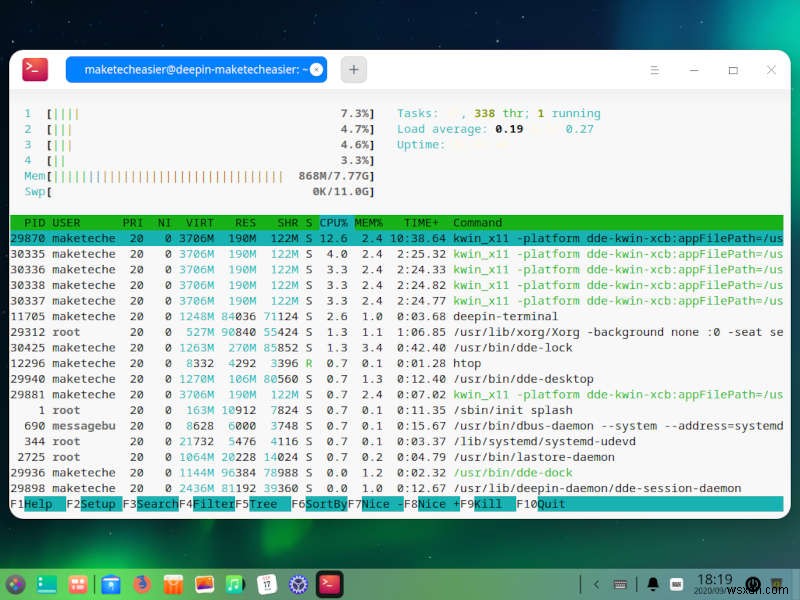
Task: Open the F6SortBy sort options
Action: pyautogui.click(x=321, y=504)
